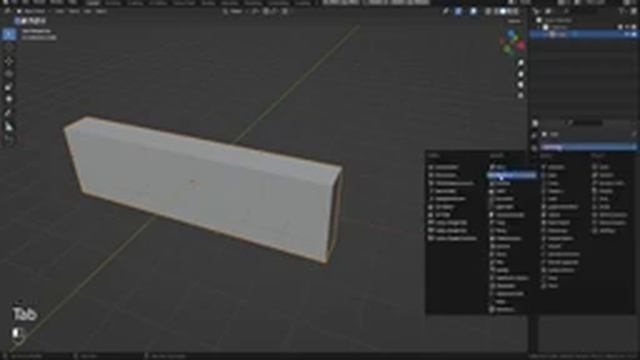
Task: Select the 3D Cursor tool
Action: 9,48
